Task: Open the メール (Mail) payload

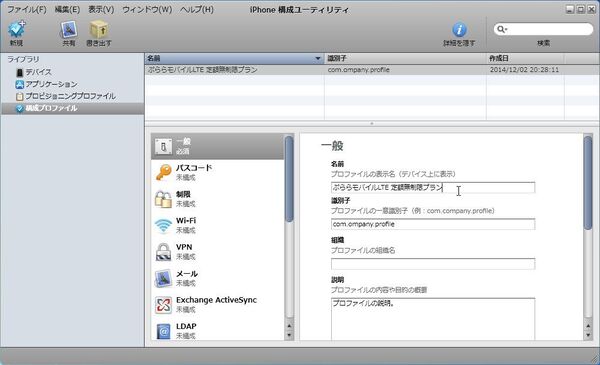Action: [x=217, y=278]
